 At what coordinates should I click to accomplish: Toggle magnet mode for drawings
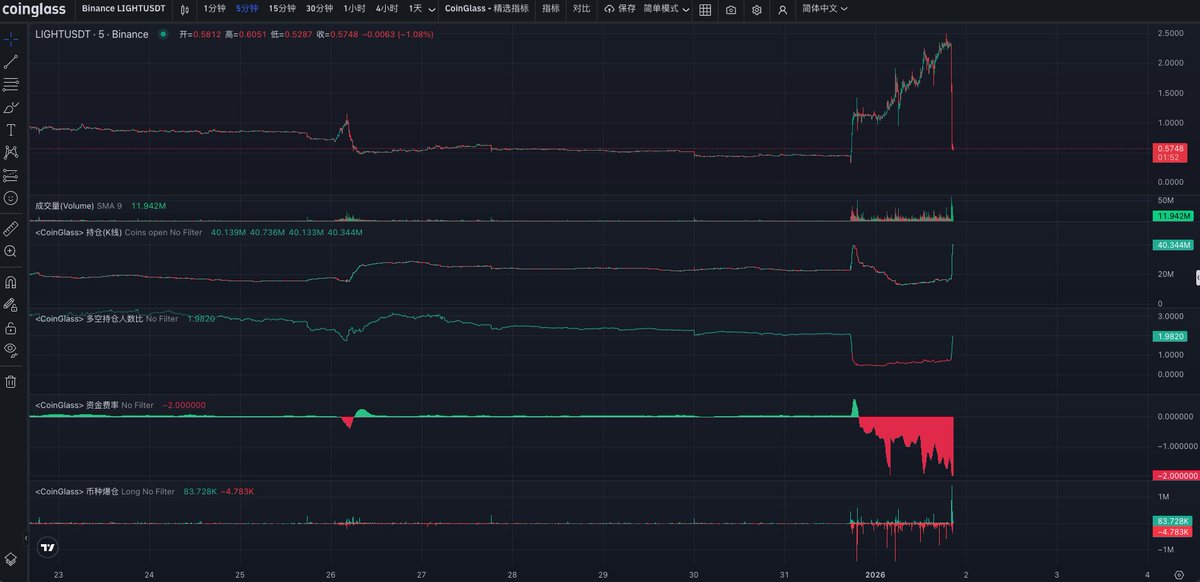[11, 282]
